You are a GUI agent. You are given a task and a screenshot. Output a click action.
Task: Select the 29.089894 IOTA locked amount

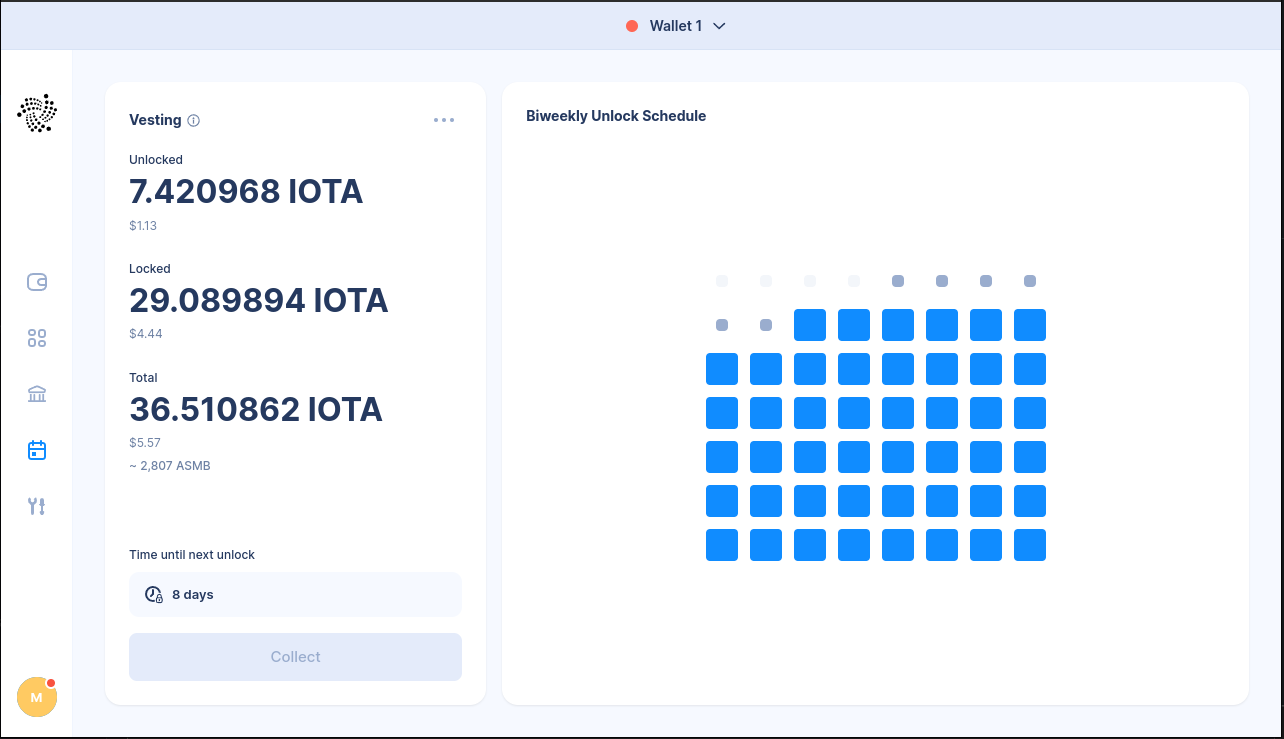click(259, 300)
